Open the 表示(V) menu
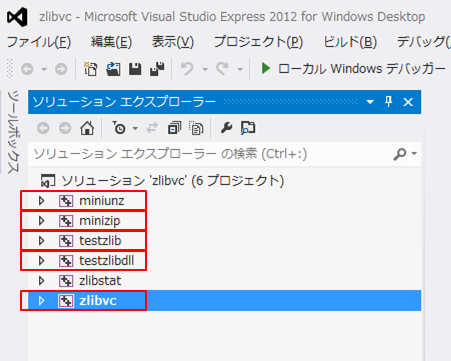The image size is (451, 361). click(173, 42)
